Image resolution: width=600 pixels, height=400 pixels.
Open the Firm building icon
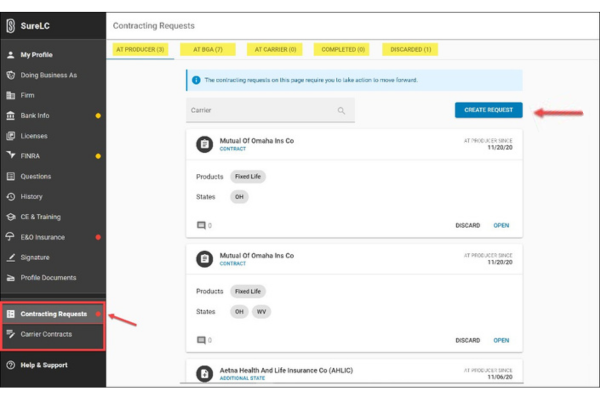(11, 95)
